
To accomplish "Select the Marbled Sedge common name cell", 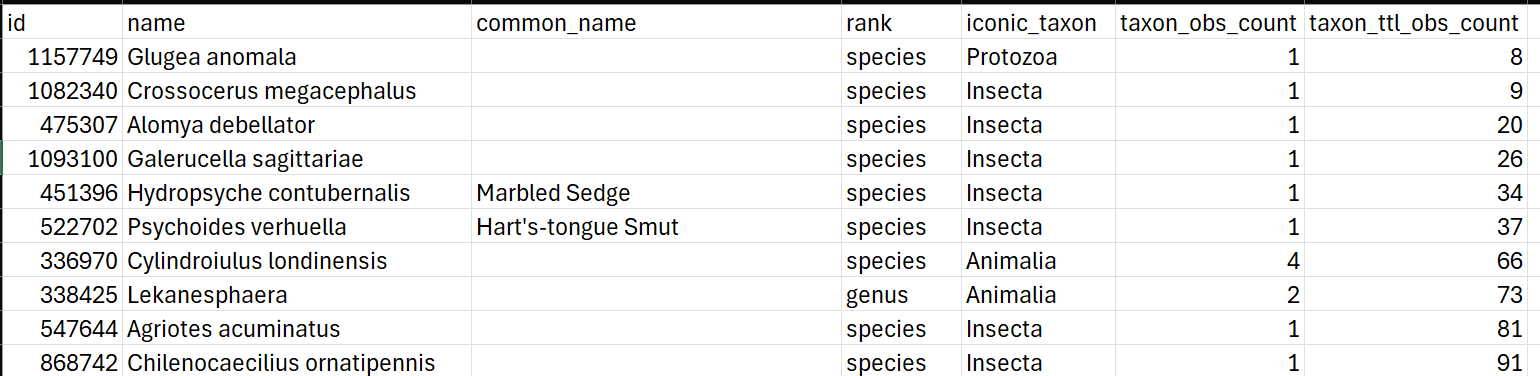I will tap(657, 193).
